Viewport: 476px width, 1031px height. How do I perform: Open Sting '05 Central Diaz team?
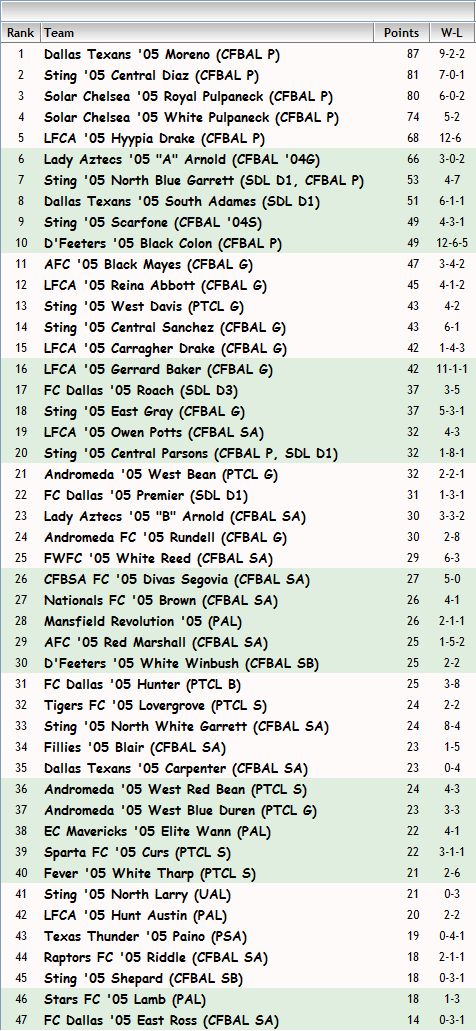[x=151, y=76]
